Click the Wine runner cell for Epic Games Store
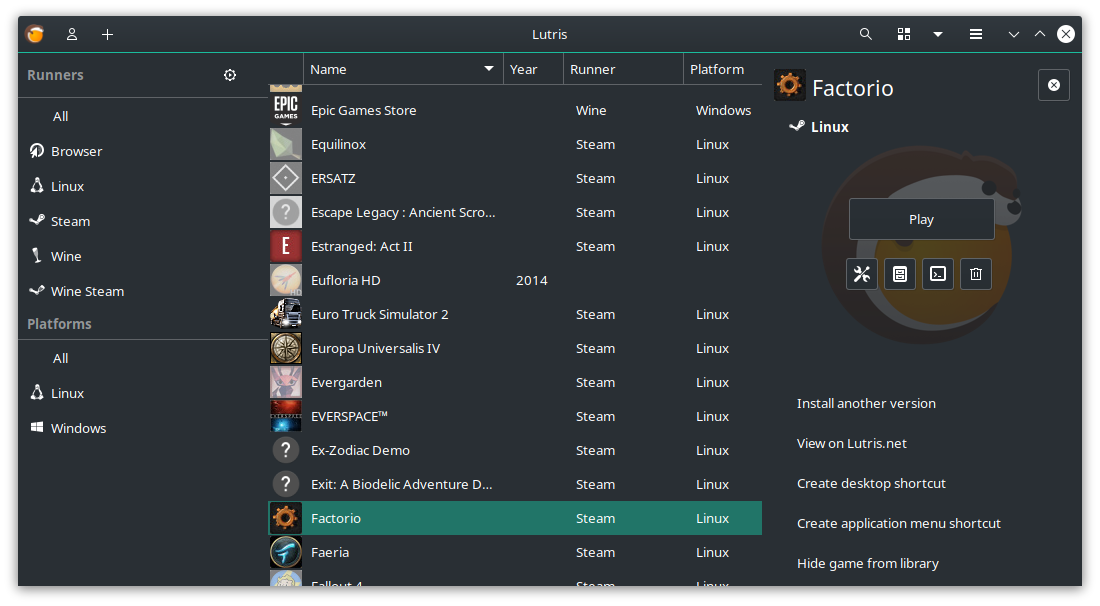The image size is (1100, 606). 591,111
